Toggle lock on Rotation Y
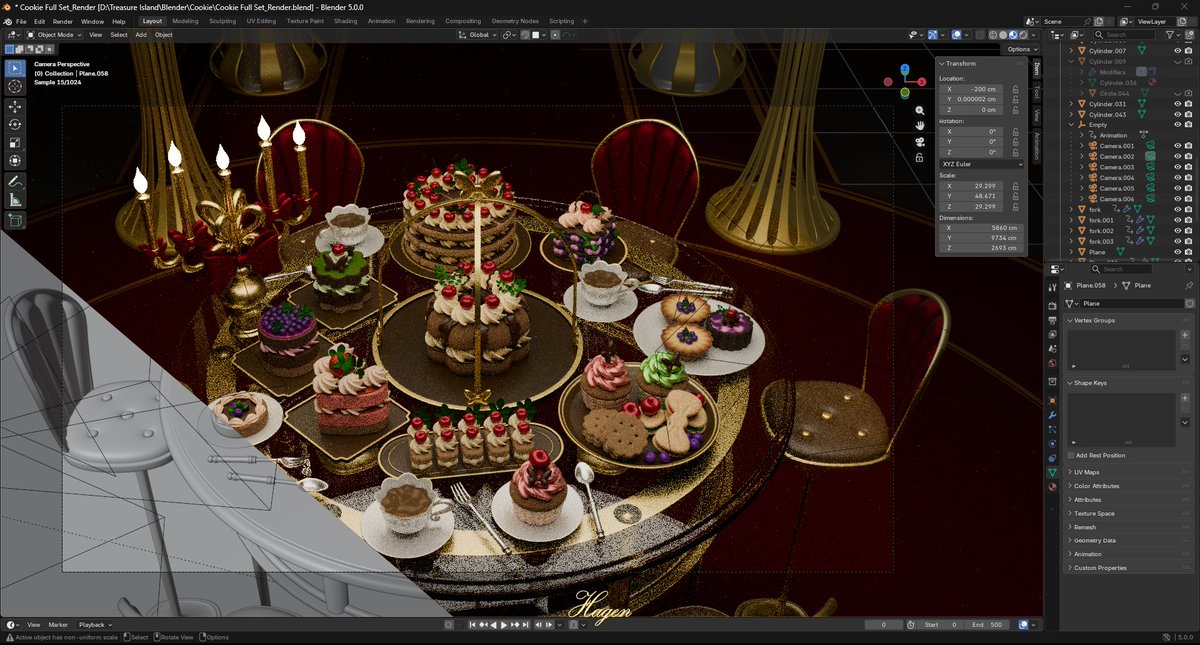 coord(1016,142)
